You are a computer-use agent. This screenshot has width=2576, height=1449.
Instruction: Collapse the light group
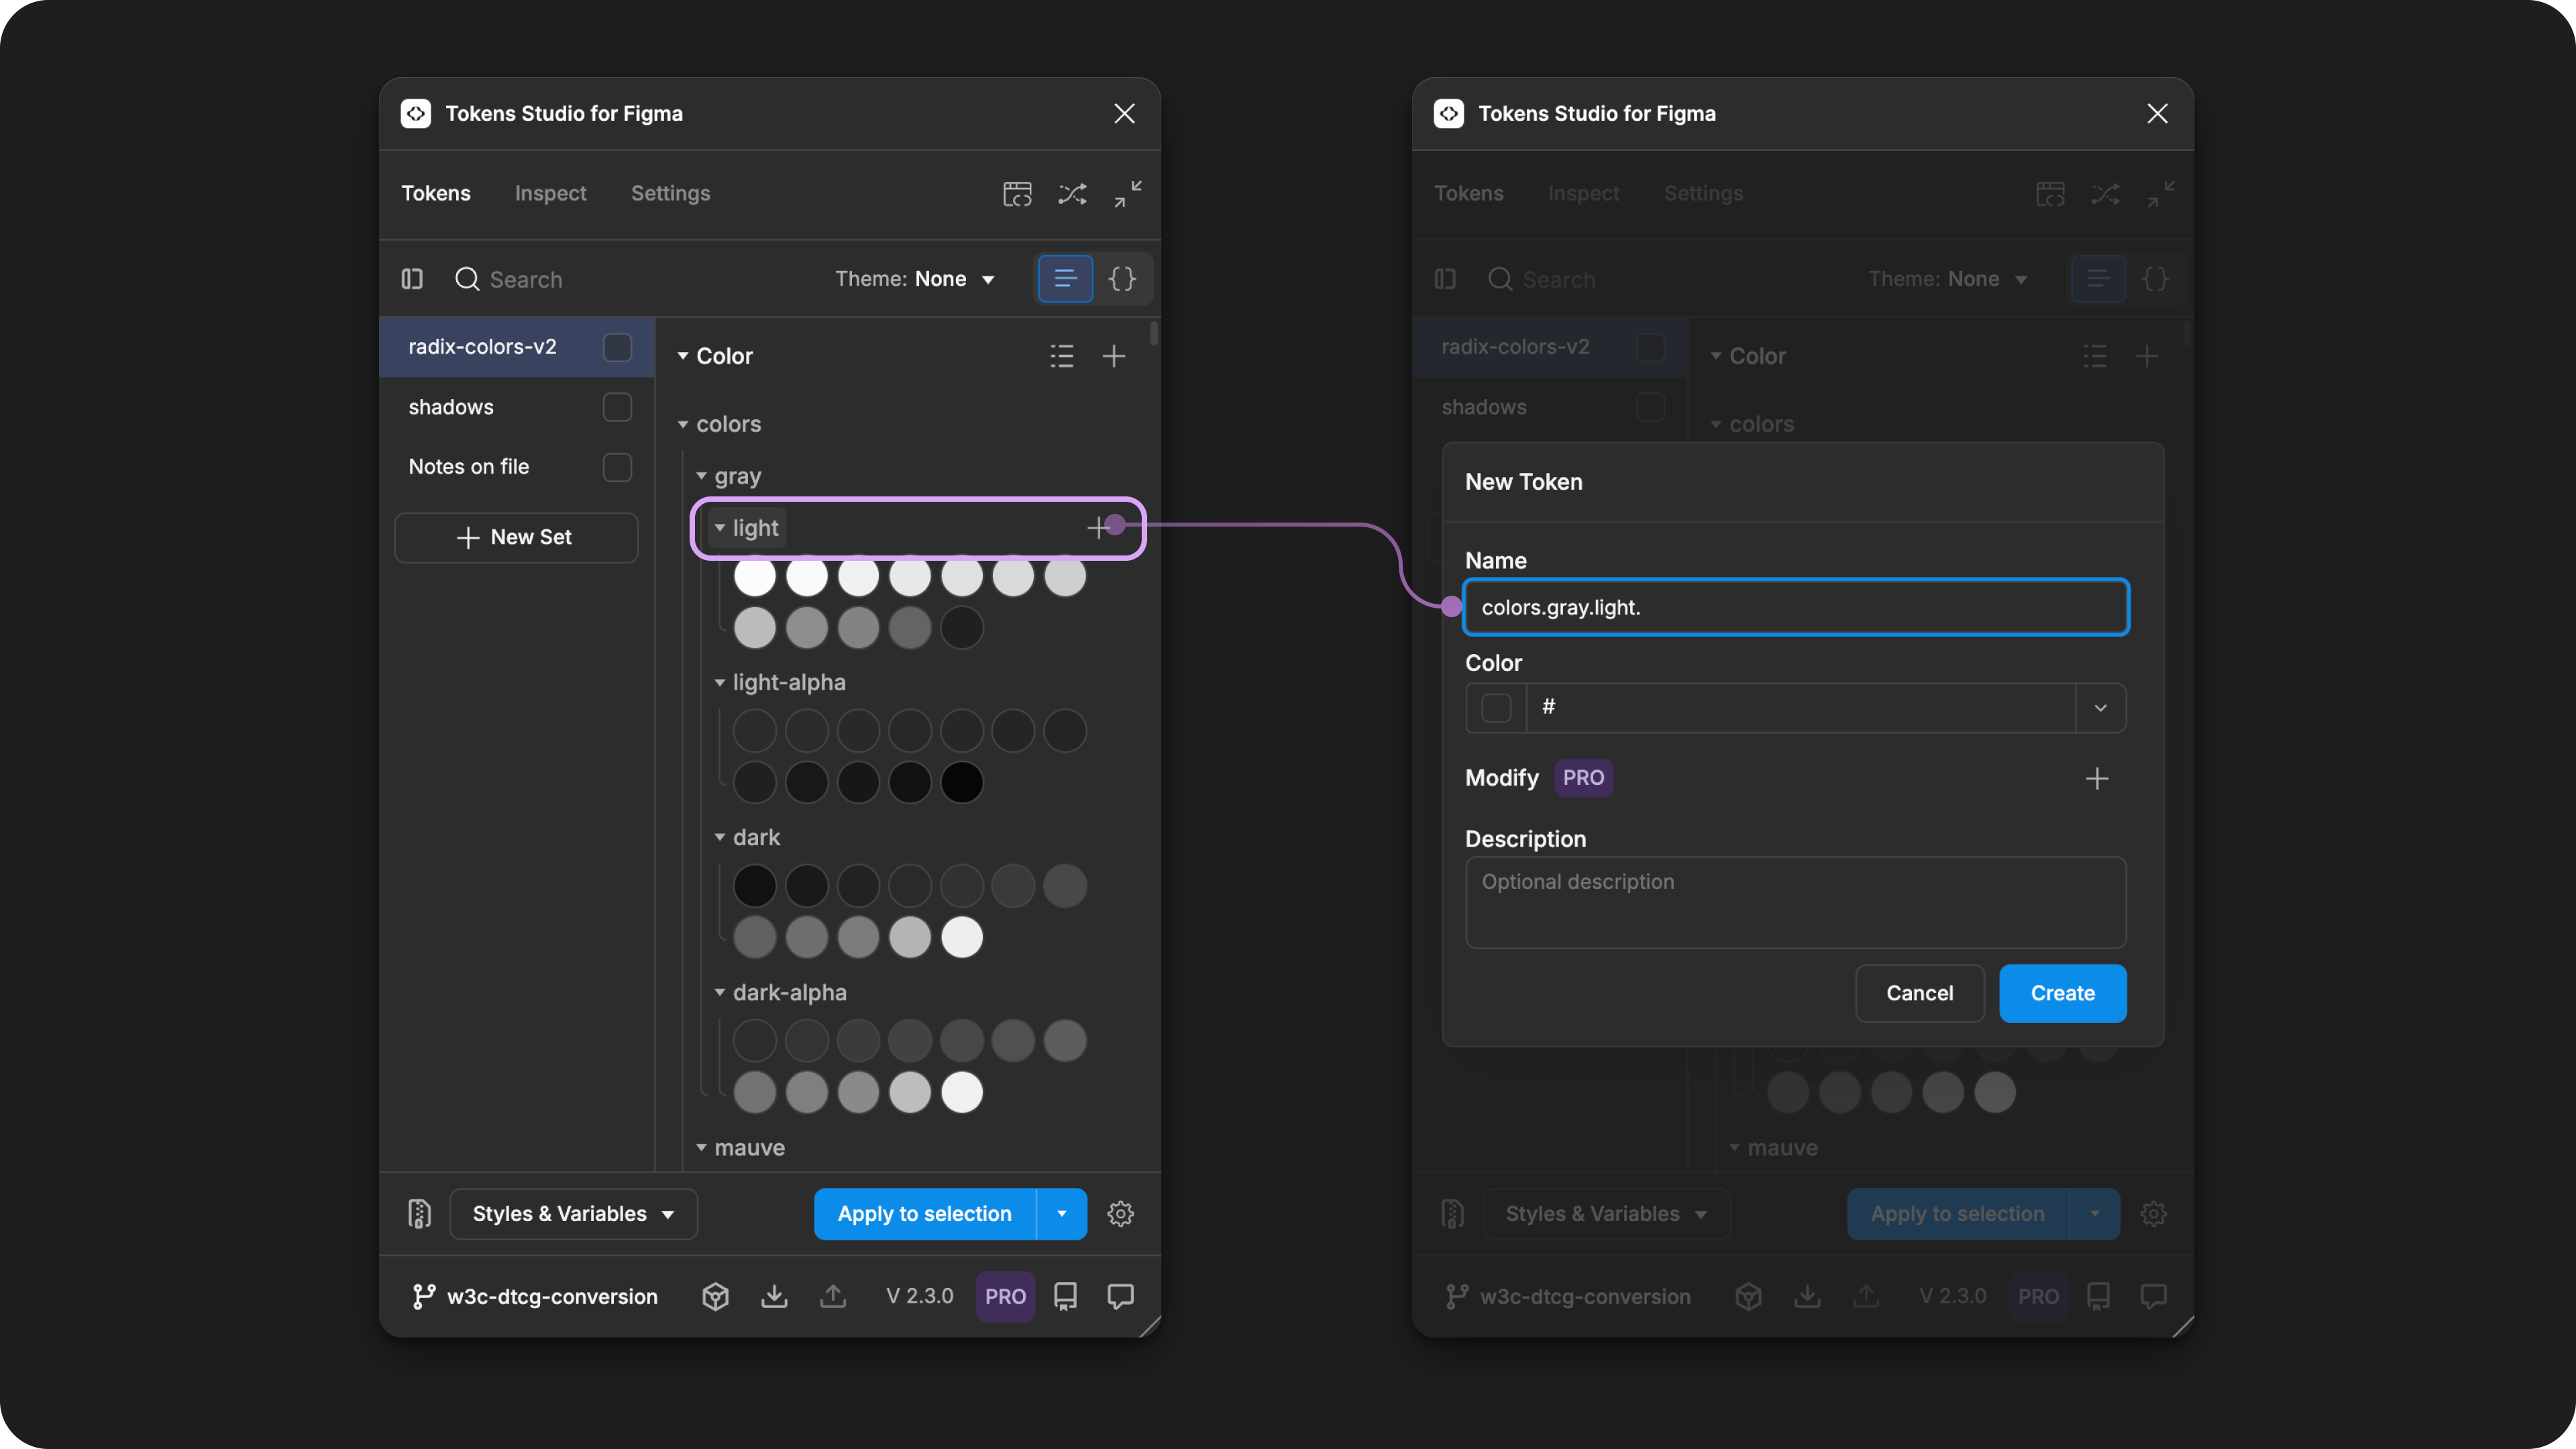point(720,527)
